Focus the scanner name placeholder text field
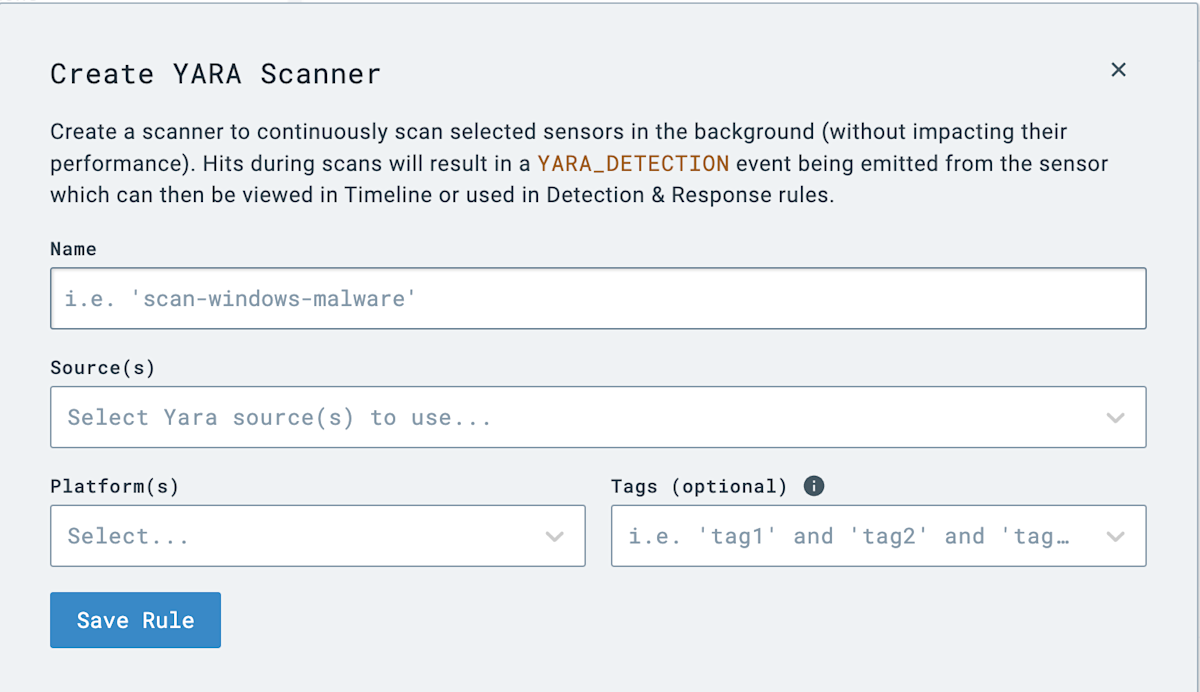 coord(598,298)
